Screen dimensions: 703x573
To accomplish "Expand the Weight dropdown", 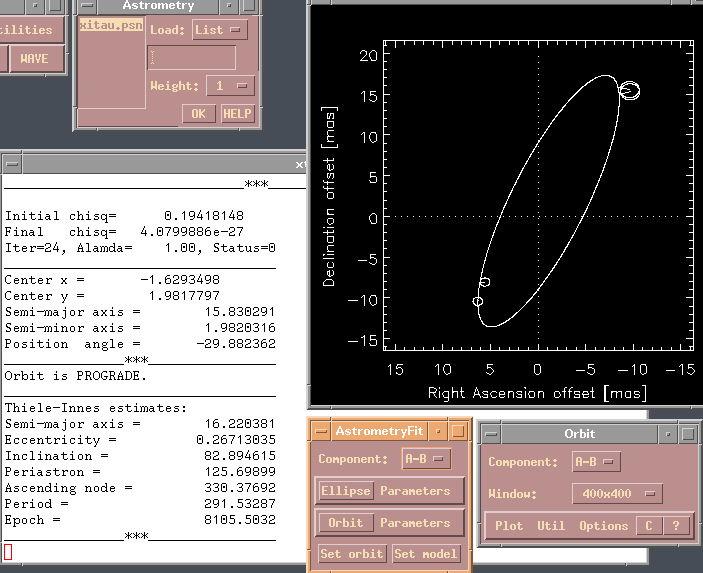I will click(x=229, y=86).
